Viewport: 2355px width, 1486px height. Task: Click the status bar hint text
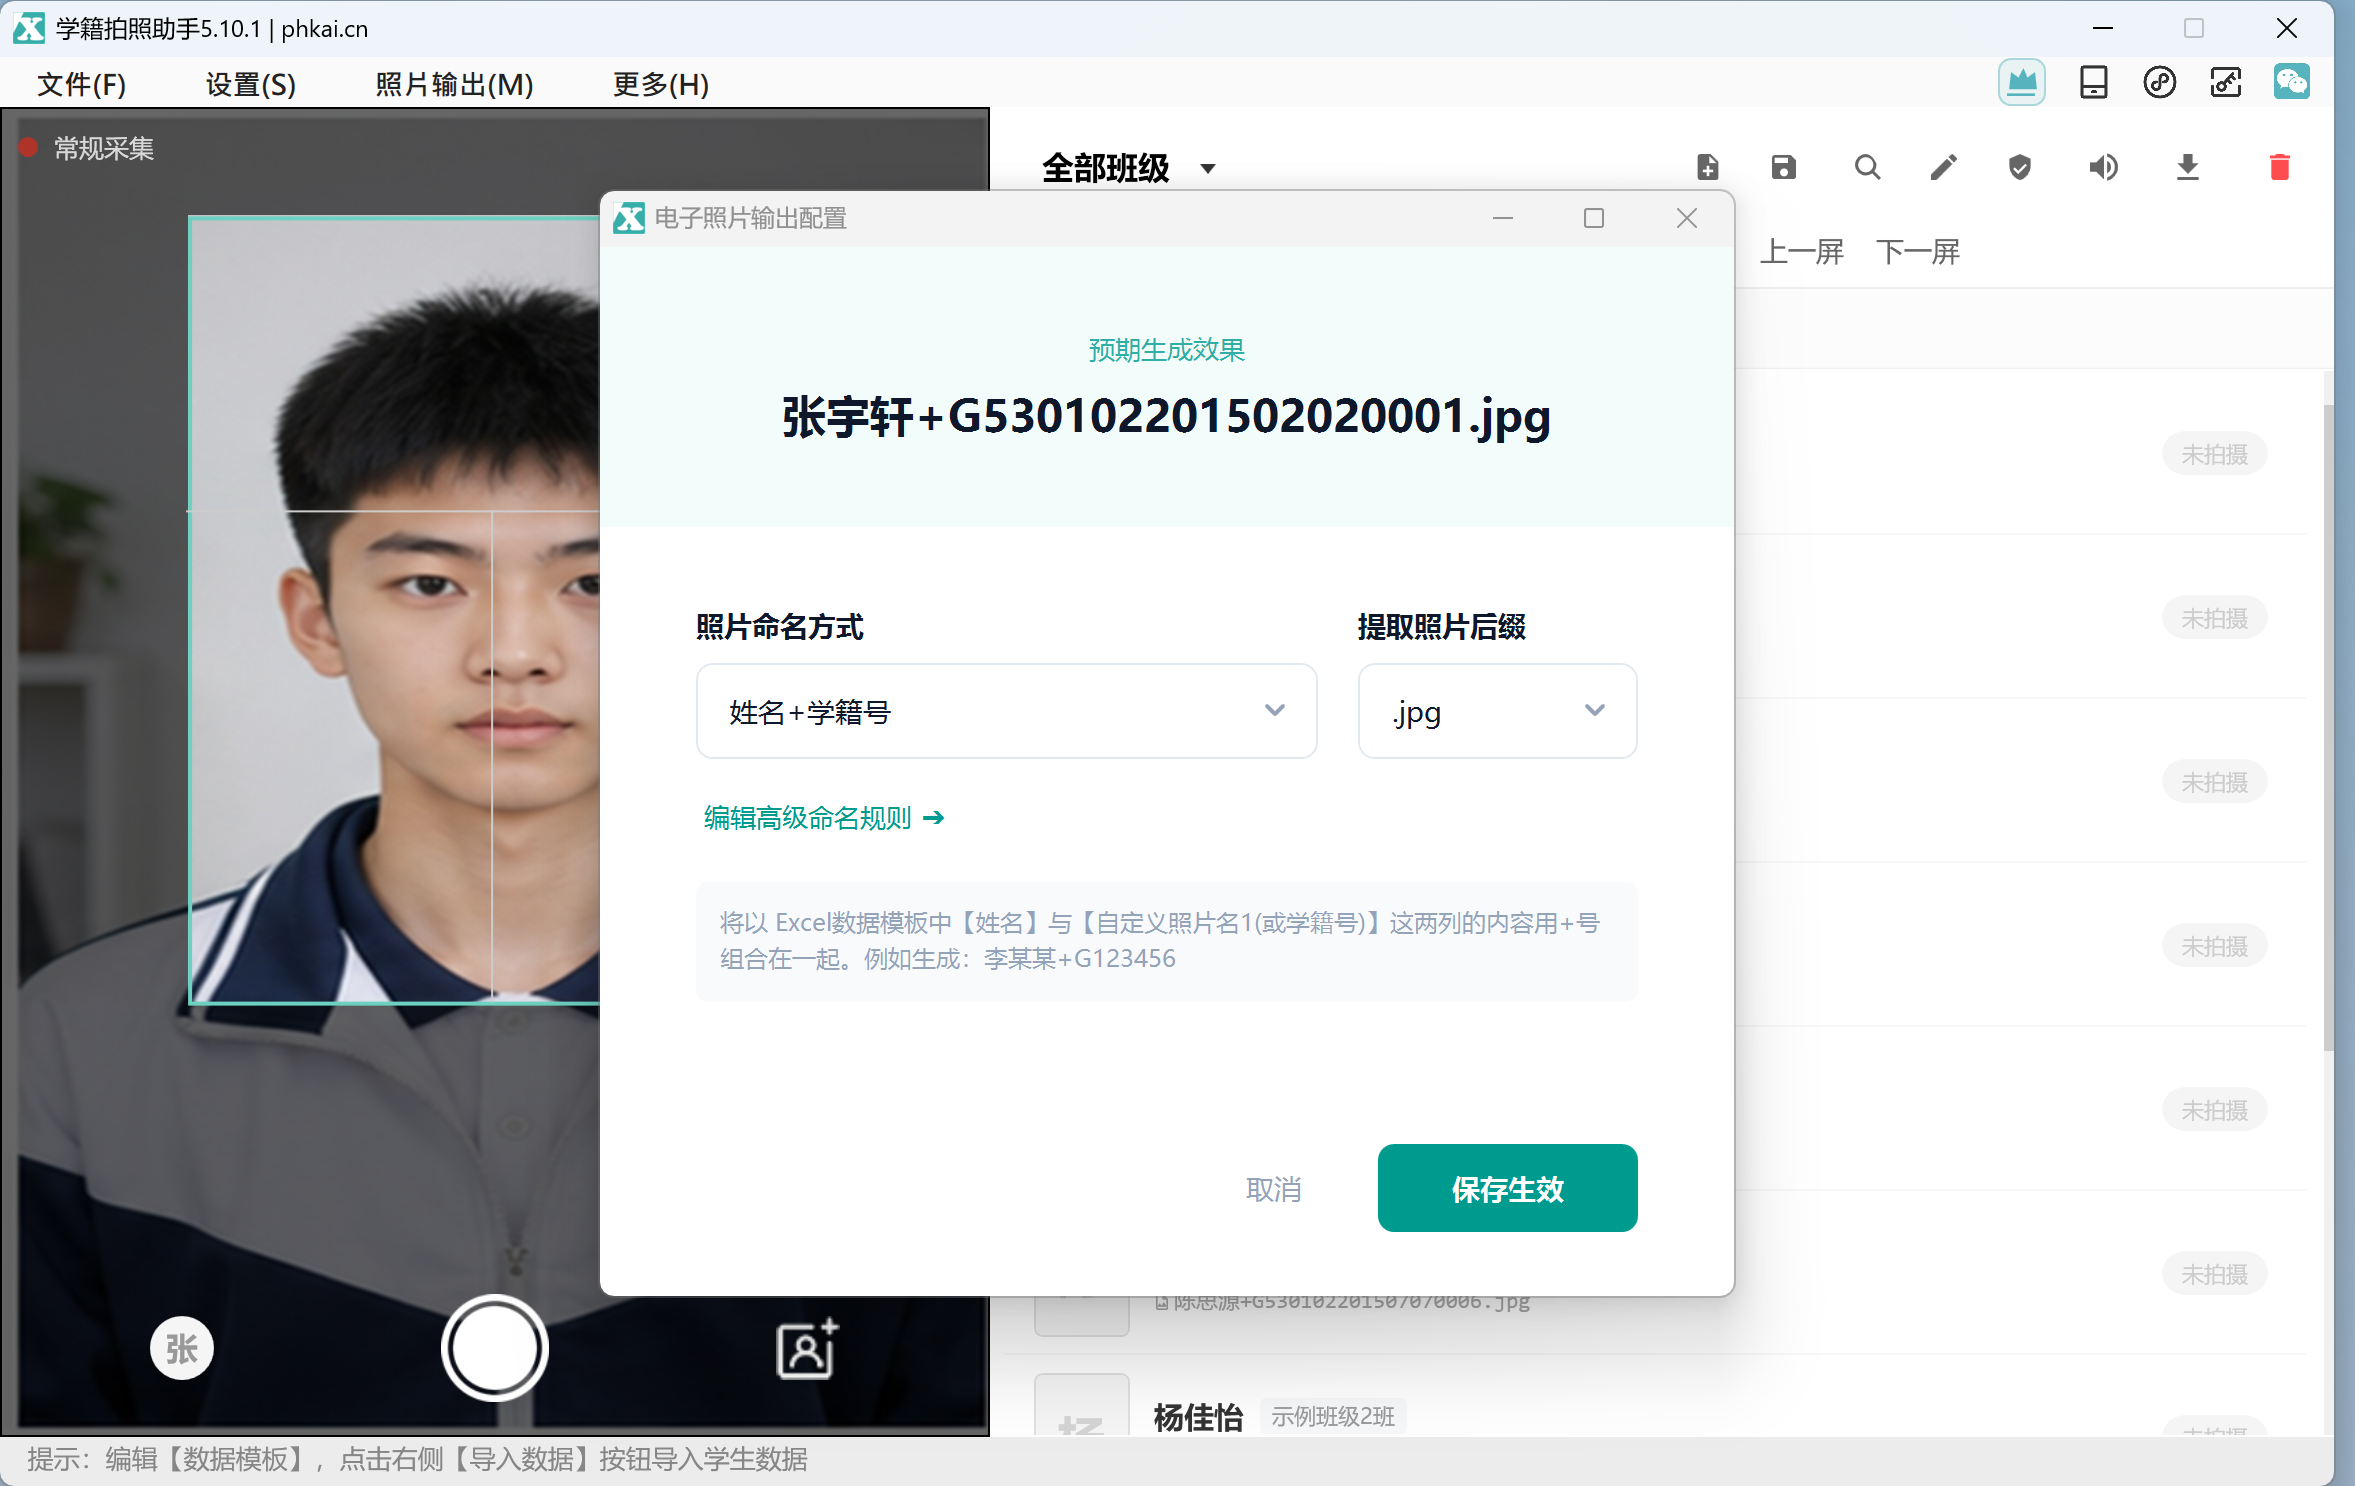click(x=417, y=1459)
